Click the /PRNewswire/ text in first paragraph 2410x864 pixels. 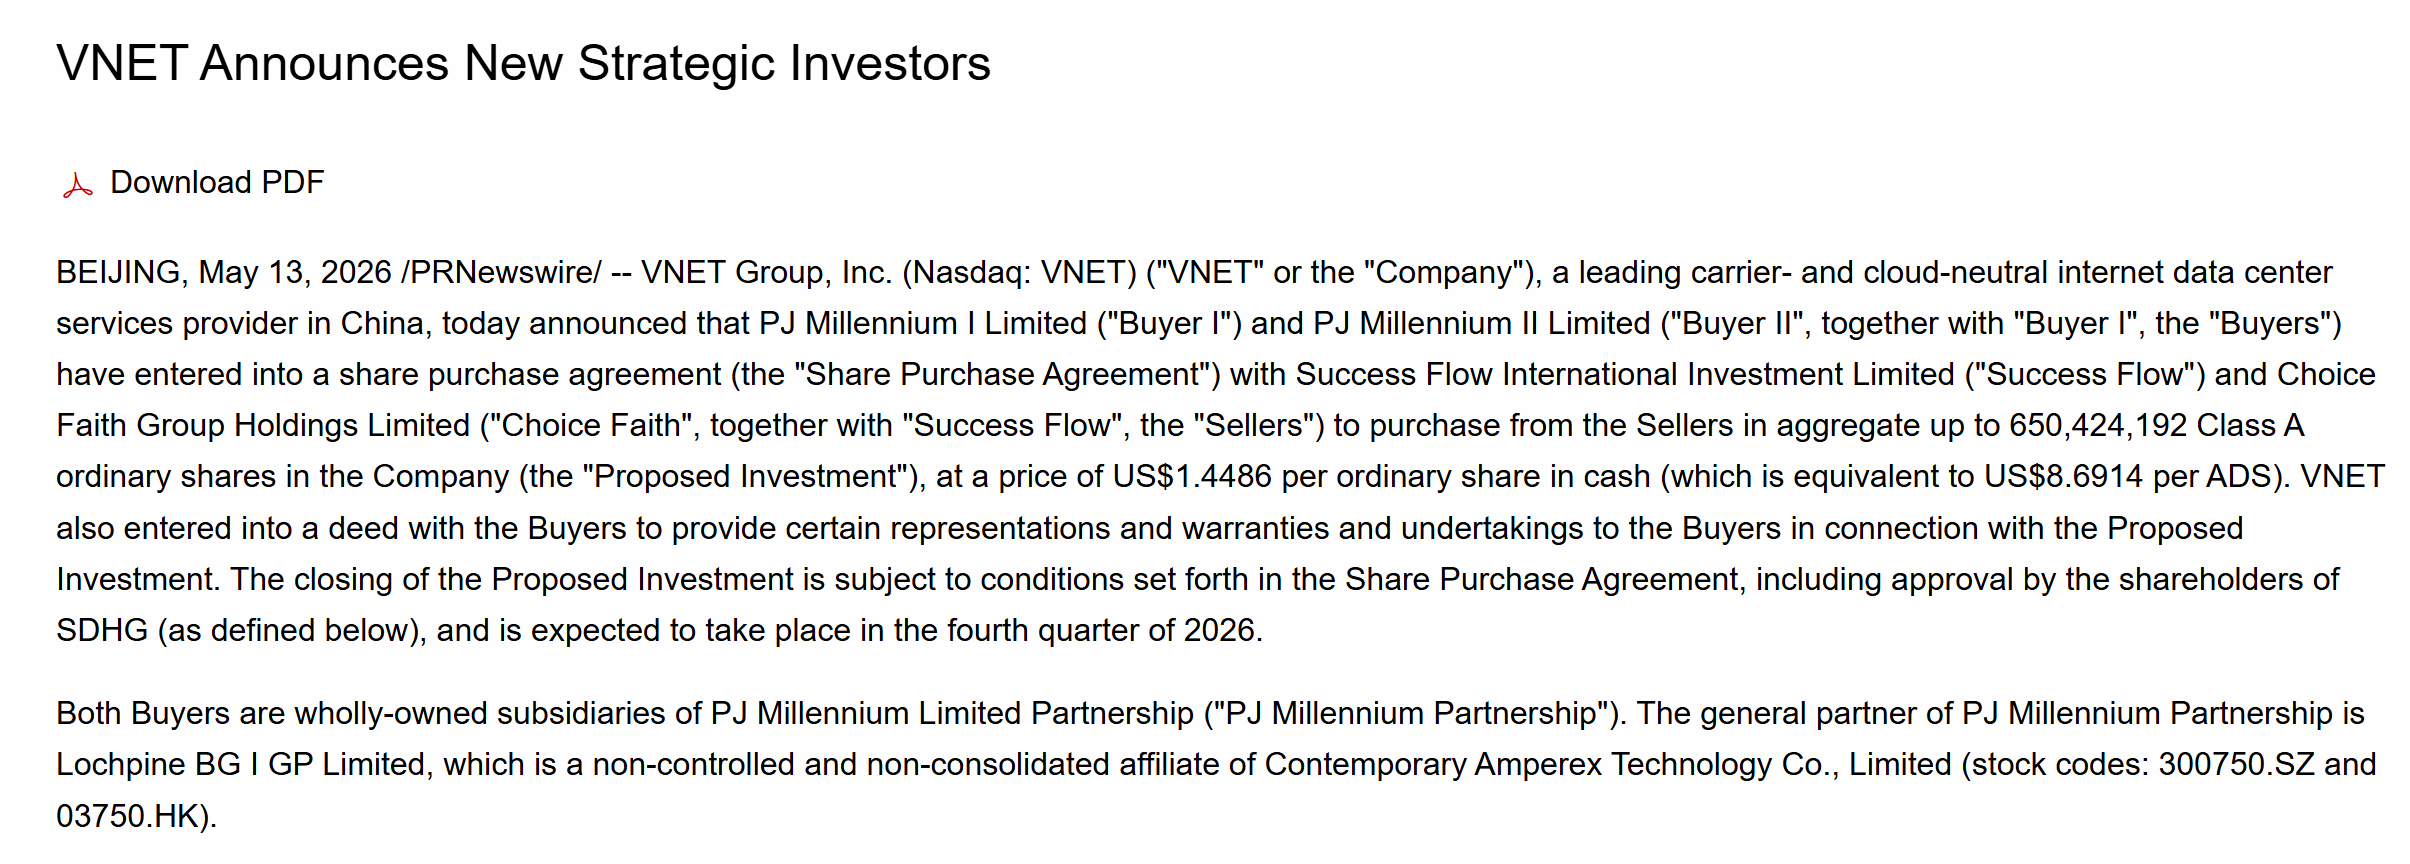coord(502,273)
